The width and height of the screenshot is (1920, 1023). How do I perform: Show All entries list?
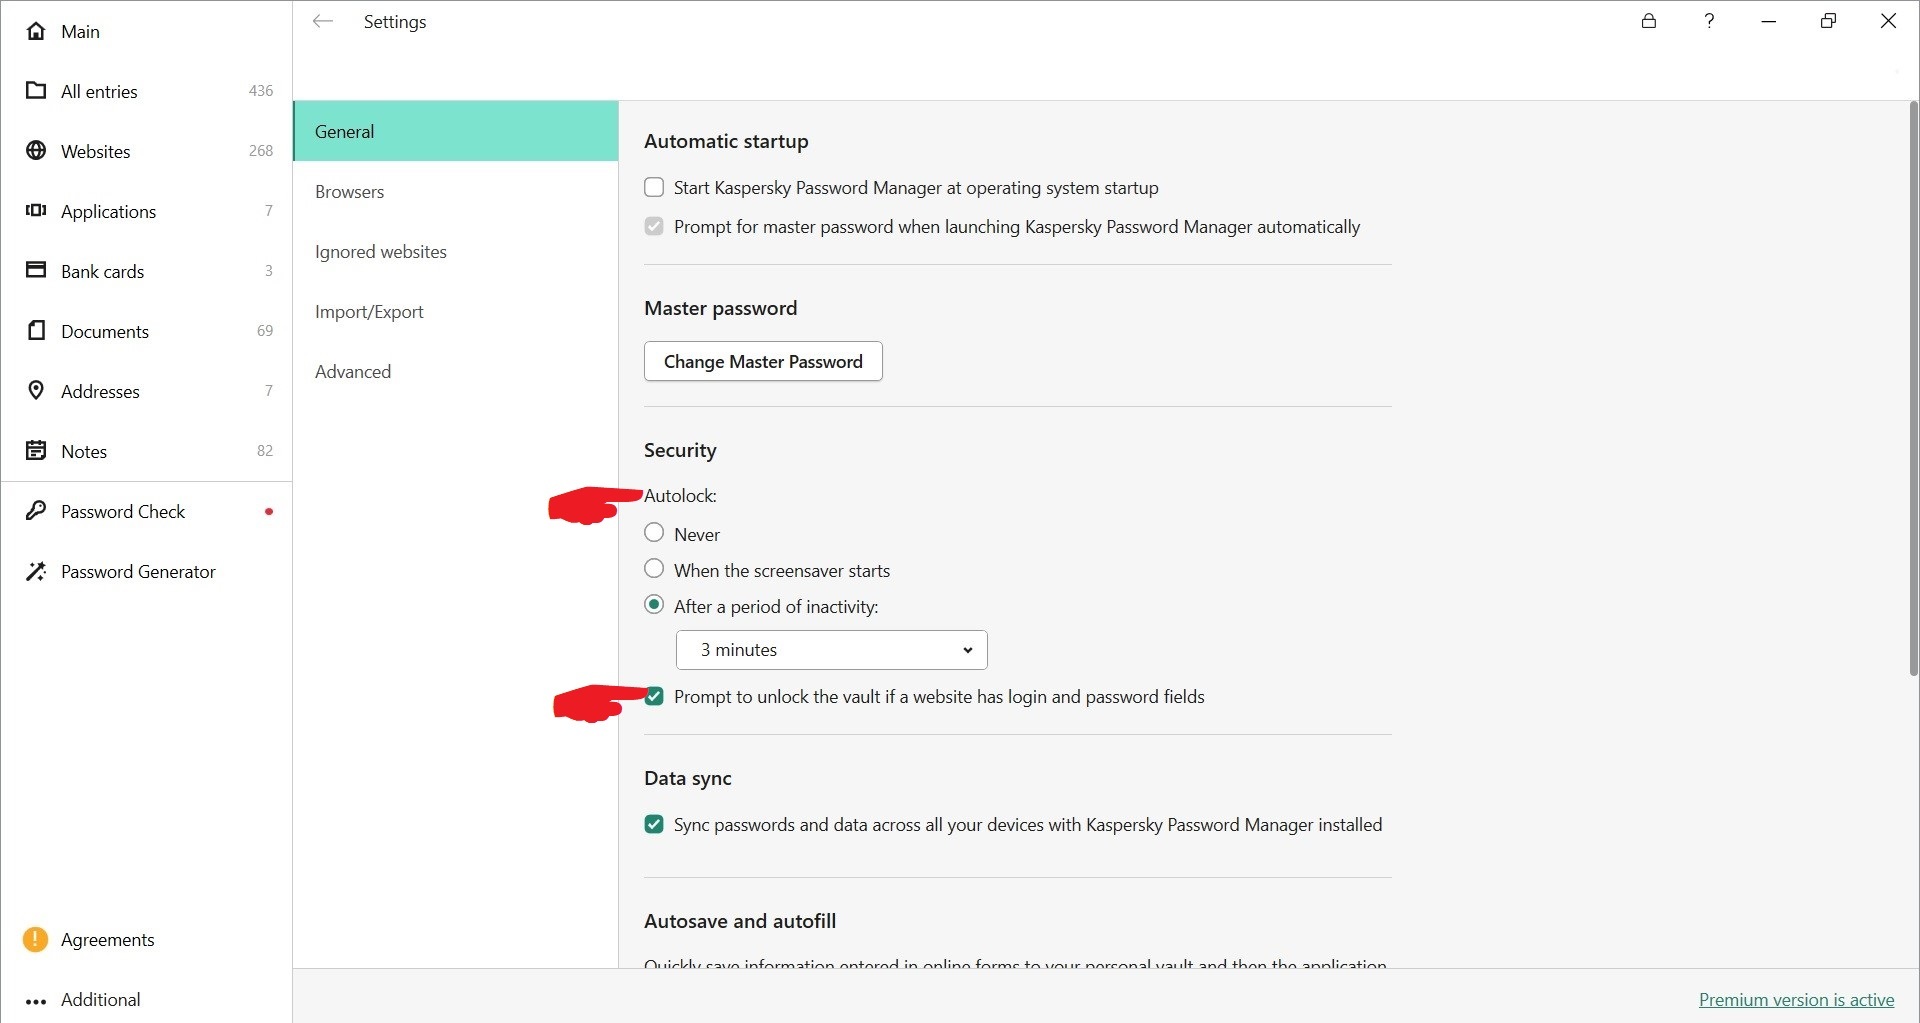click(x=146, y=91)
